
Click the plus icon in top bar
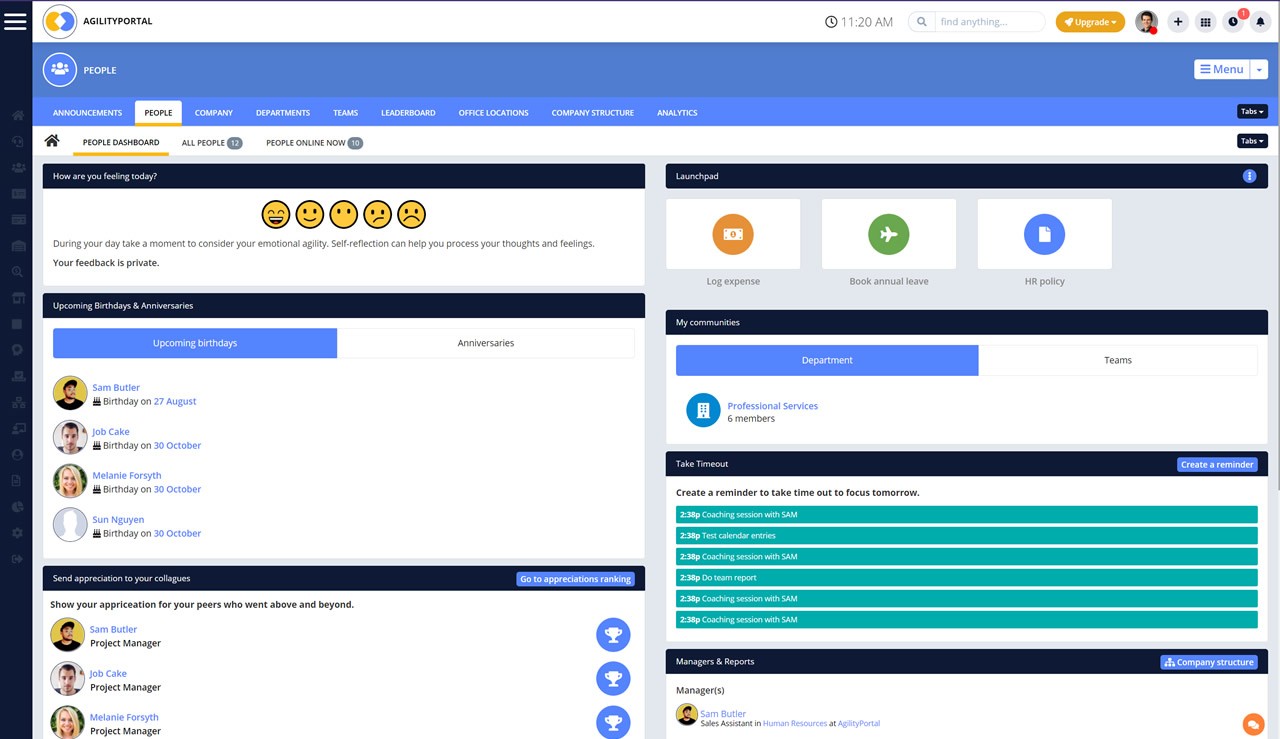click(x=1178, y=22)
